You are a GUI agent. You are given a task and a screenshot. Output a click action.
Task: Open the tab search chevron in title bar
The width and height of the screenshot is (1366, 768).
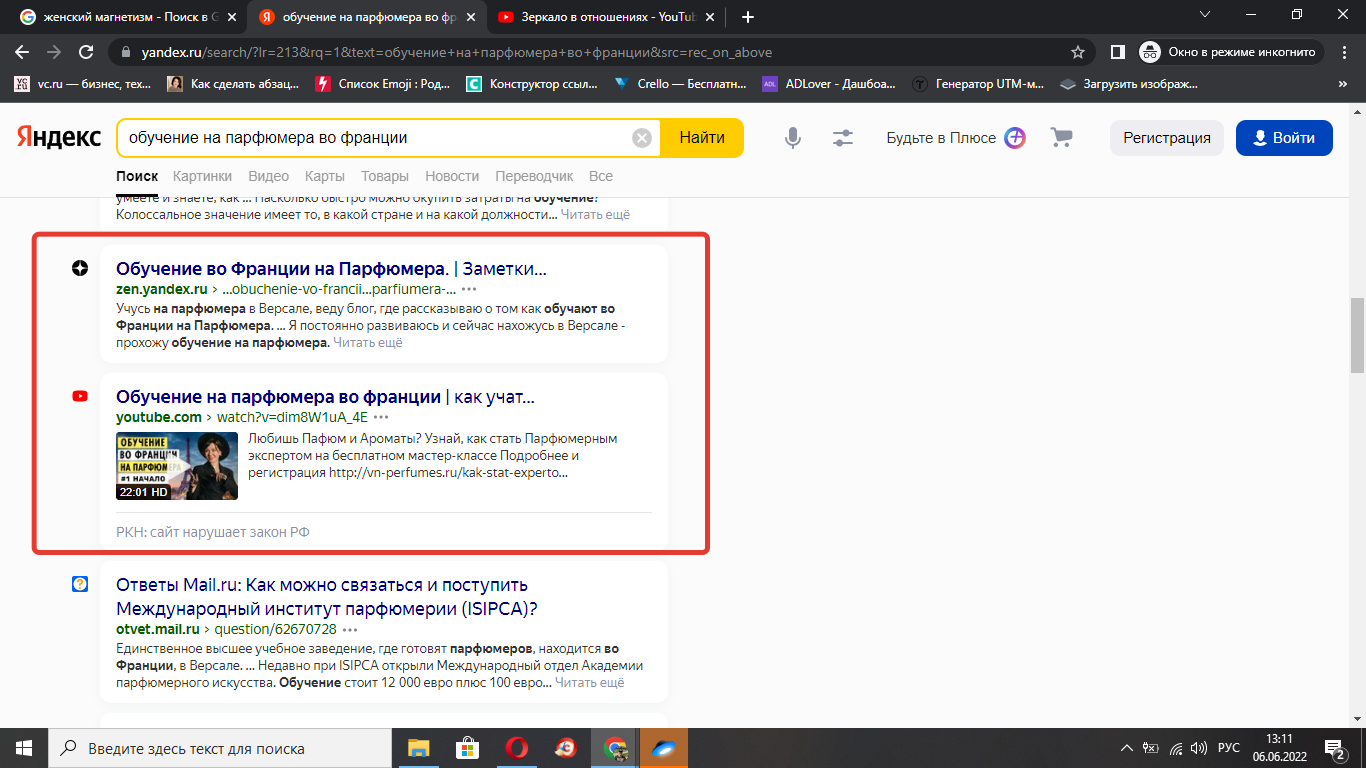click(x=1206, y=15)
